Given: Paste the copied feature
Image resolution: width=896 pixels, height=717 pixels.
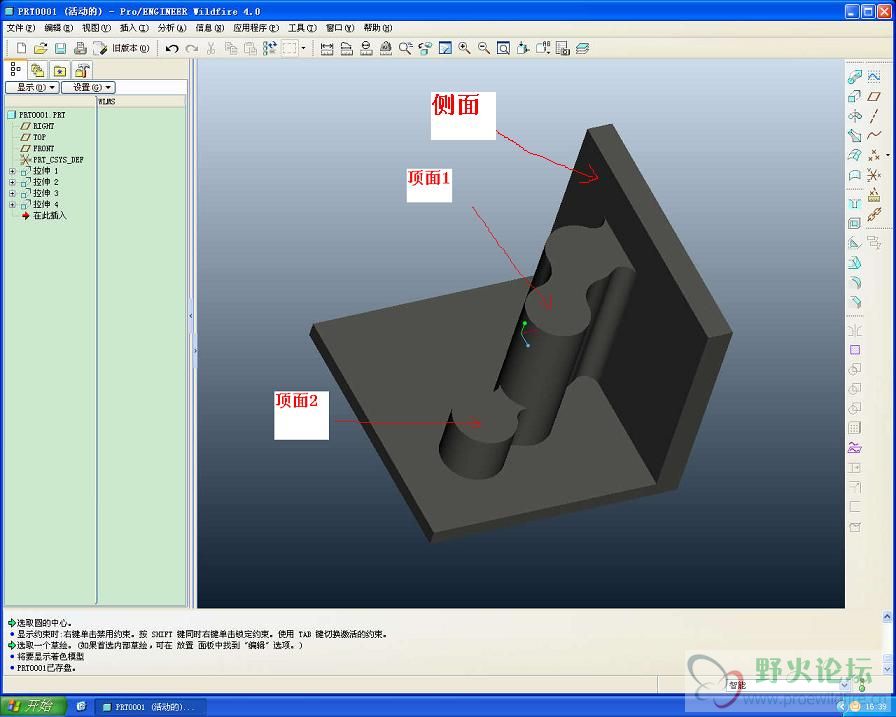Looking at the screenshot, I should click(250, 49).
